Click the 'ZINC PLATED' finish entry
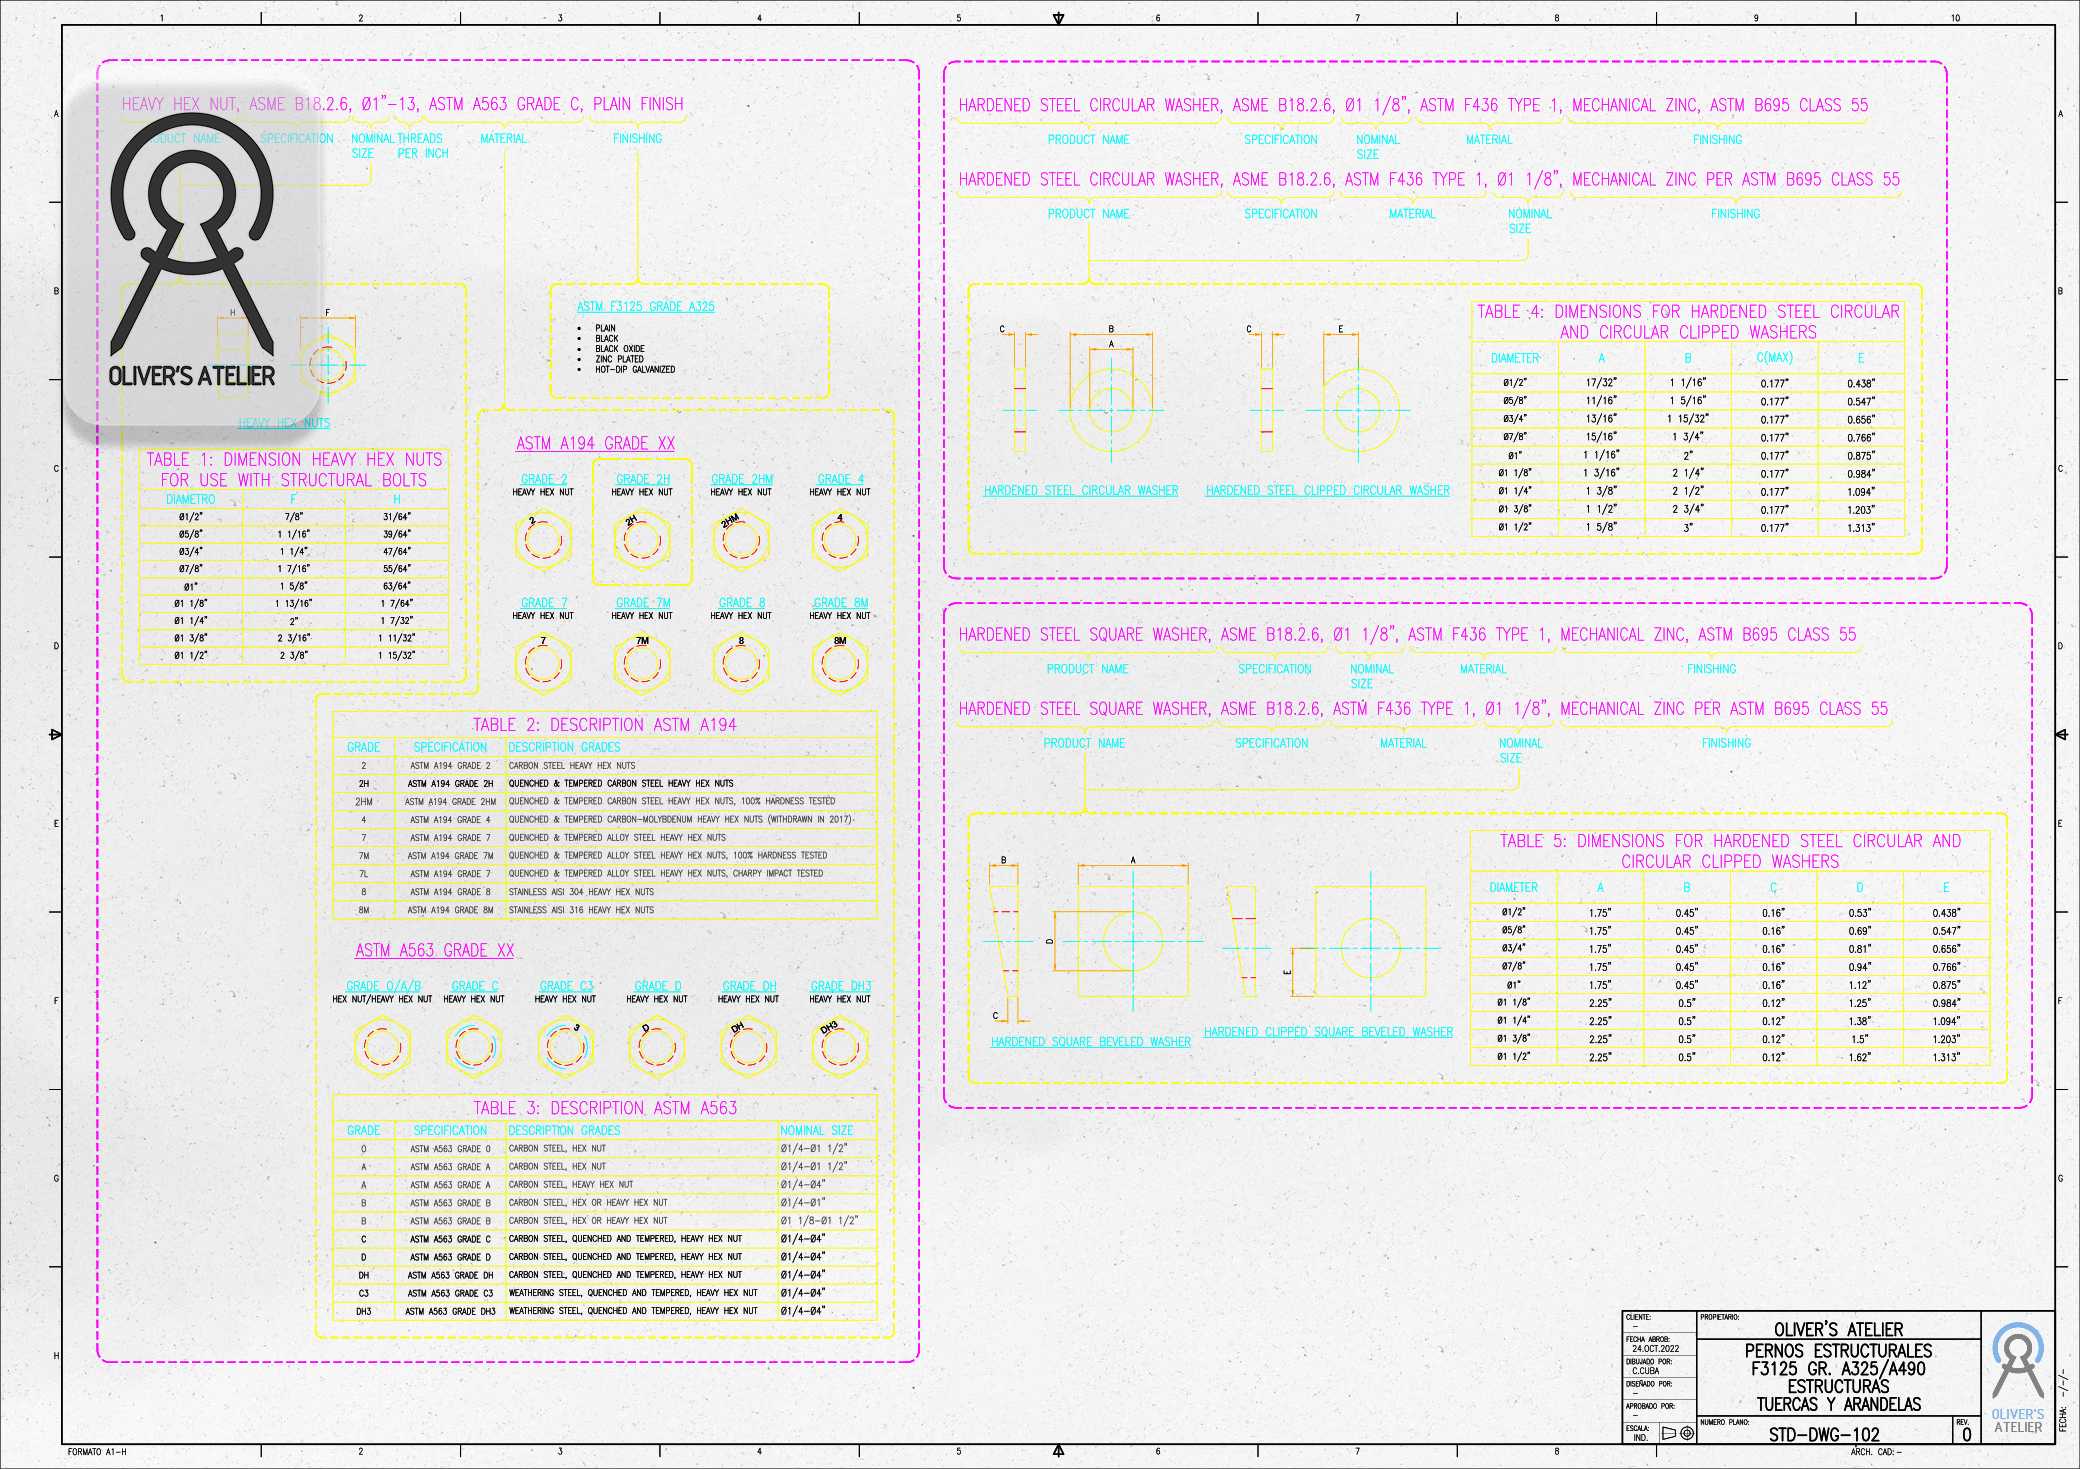 (620, 359)
